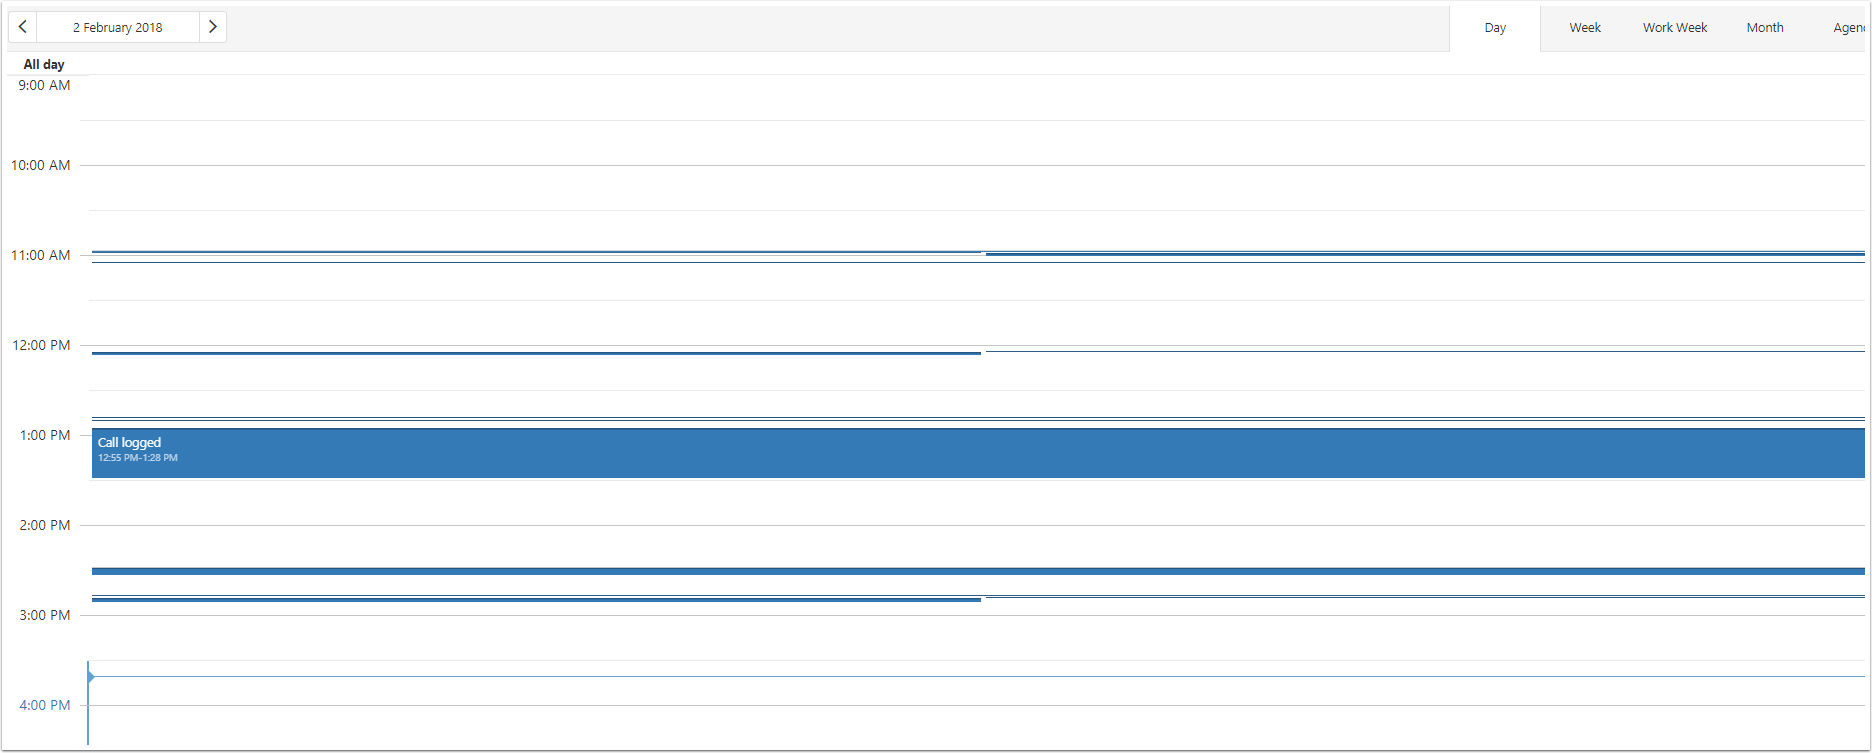Viewport: 1872px width, 753px height.
Task: Go to the previous day arrow
Action: 22,27
